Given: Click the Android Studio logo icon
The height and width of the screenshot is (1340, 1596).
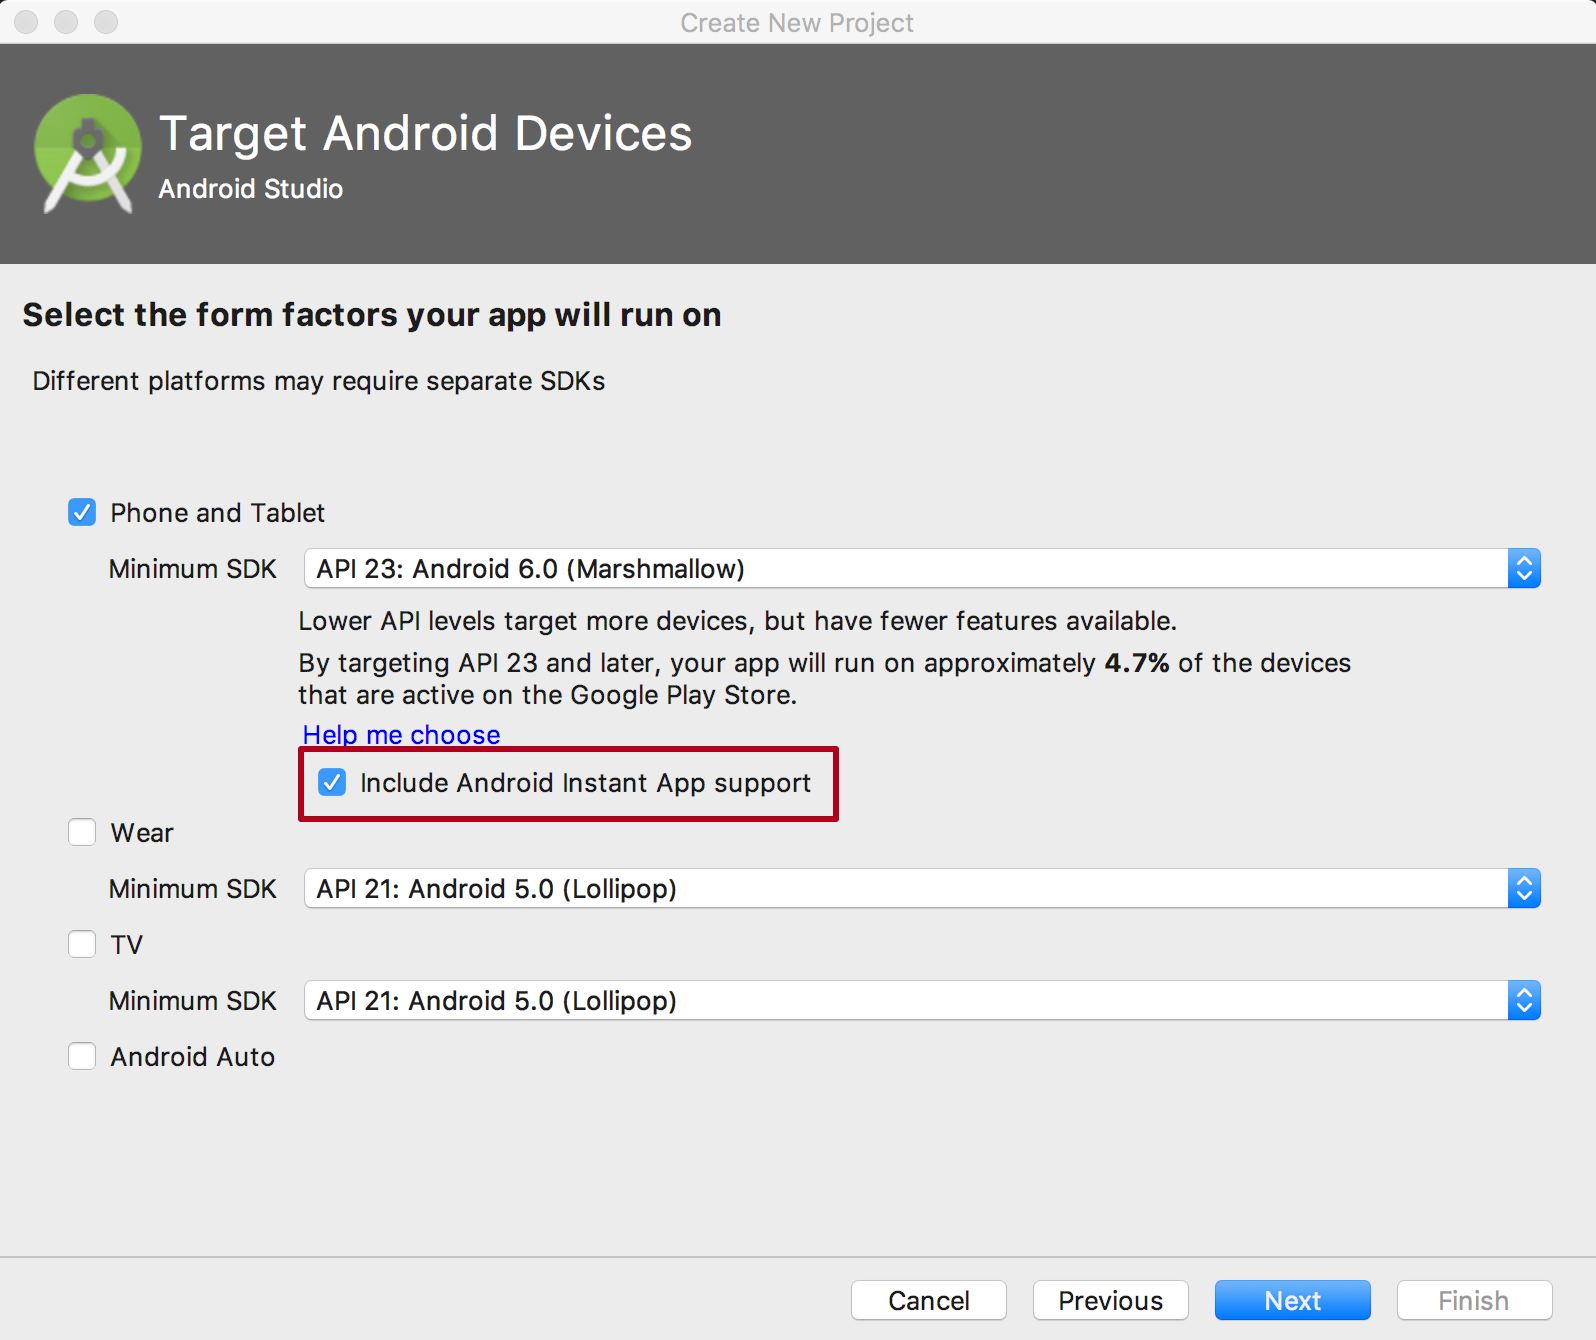Looking at the screenshot, I should pos(88,153).
